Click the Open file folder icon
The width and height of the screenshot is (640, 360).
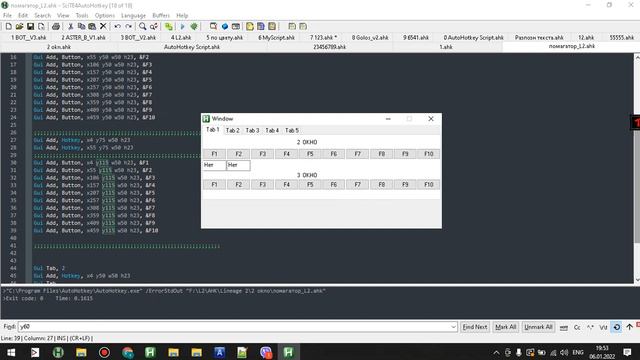click(19, 27)
